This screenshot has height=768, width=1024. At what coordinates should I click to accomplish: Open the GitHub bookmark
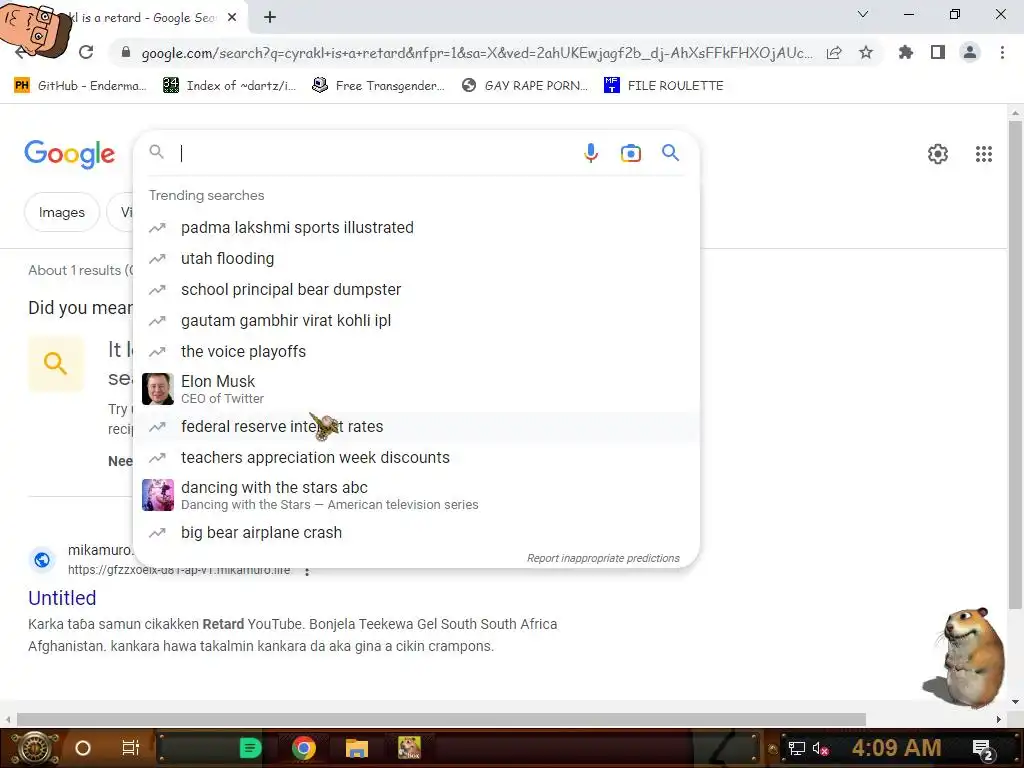(80, 86)
